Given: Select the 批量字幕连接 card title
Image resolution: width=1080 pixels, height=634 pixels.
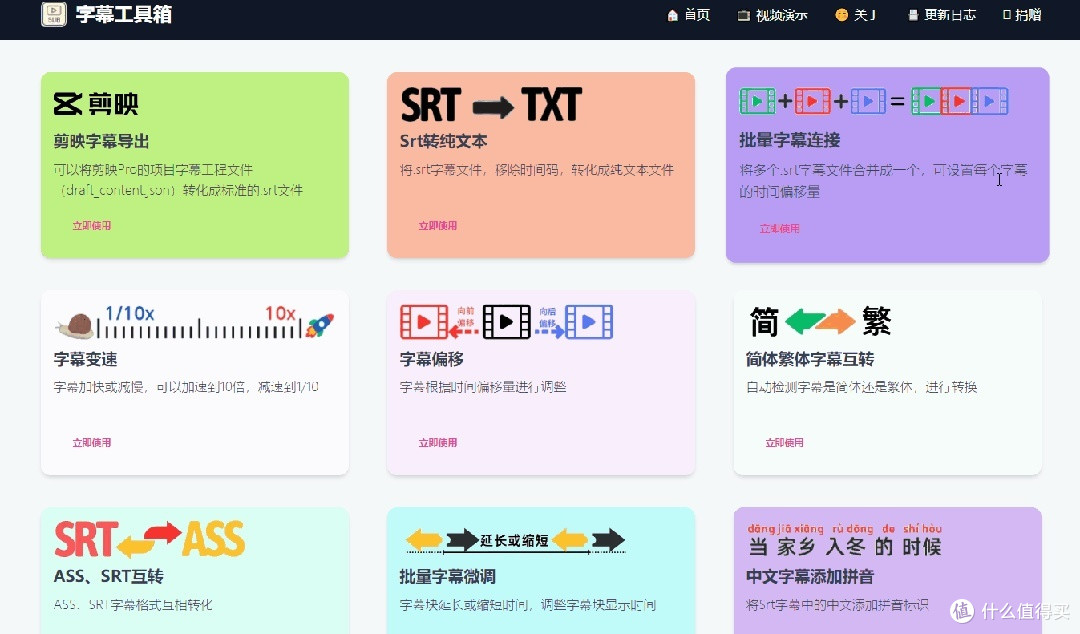Looking at the screenshot, I should (789, 140).
